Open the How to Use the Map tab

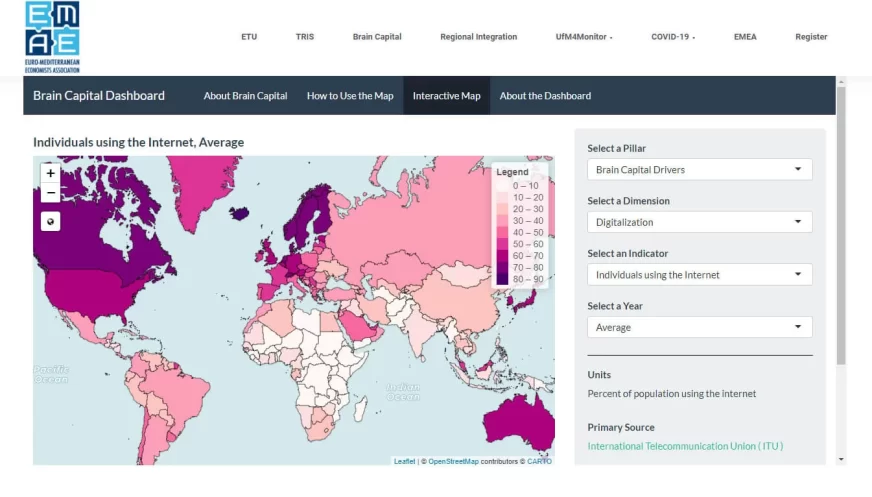click(x=350, y=96)
